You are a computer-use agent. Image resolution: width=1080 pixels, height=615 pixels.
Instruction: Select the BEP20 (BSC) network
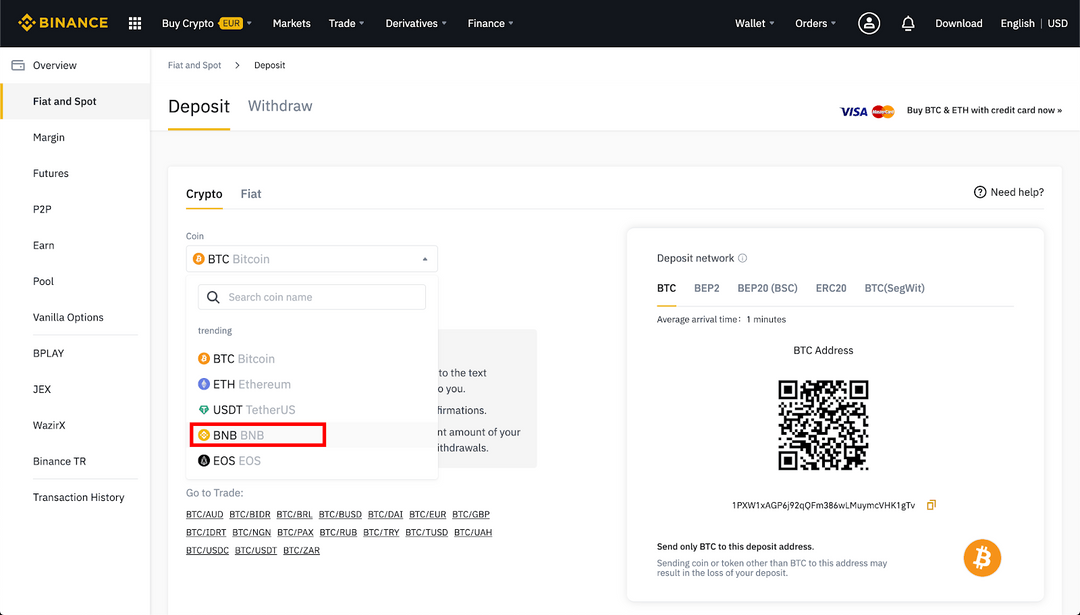point(767,288)
